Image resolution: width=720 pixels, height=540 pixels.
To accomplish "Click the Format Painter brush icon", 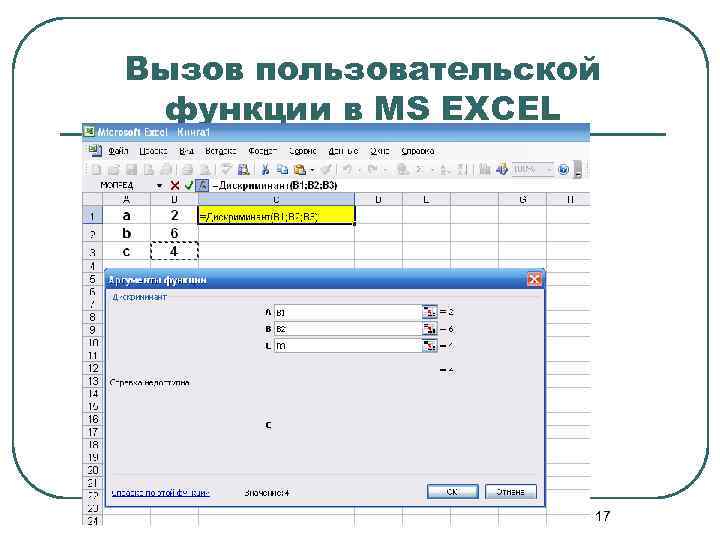I will click(326, 170).
